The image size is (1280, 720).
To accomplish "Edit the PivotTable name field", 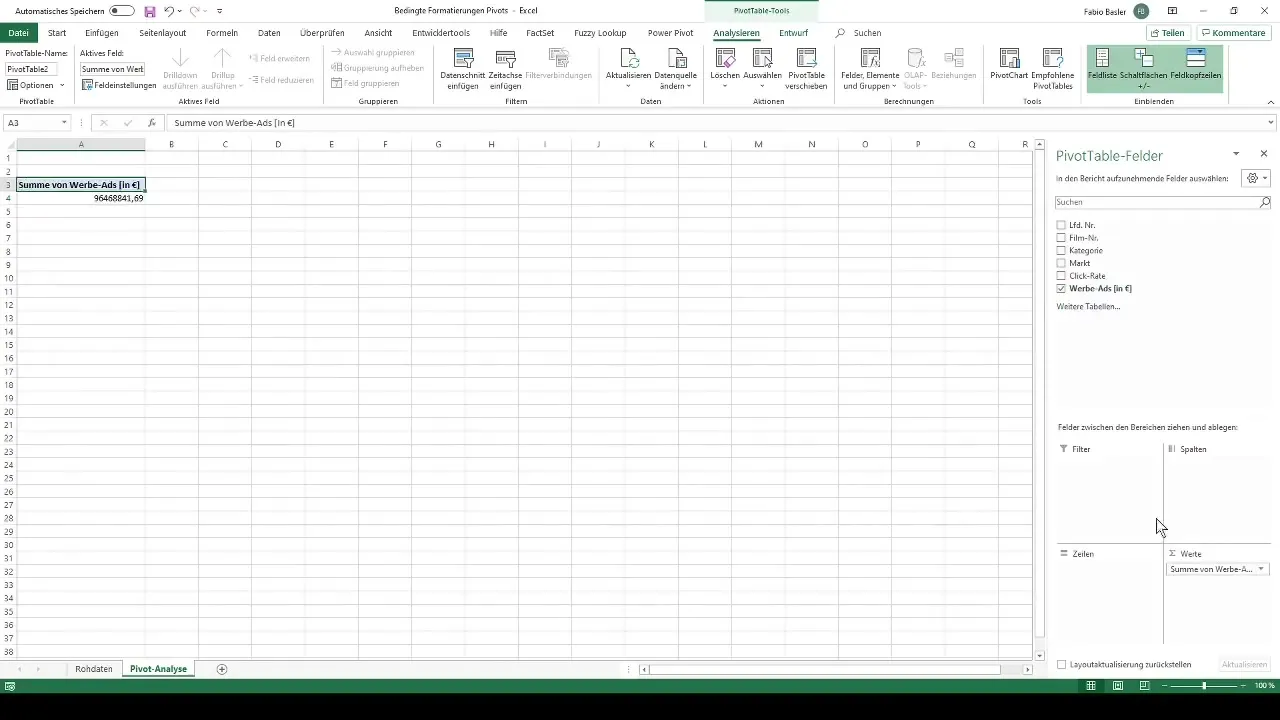I will (x=31, y=69).
